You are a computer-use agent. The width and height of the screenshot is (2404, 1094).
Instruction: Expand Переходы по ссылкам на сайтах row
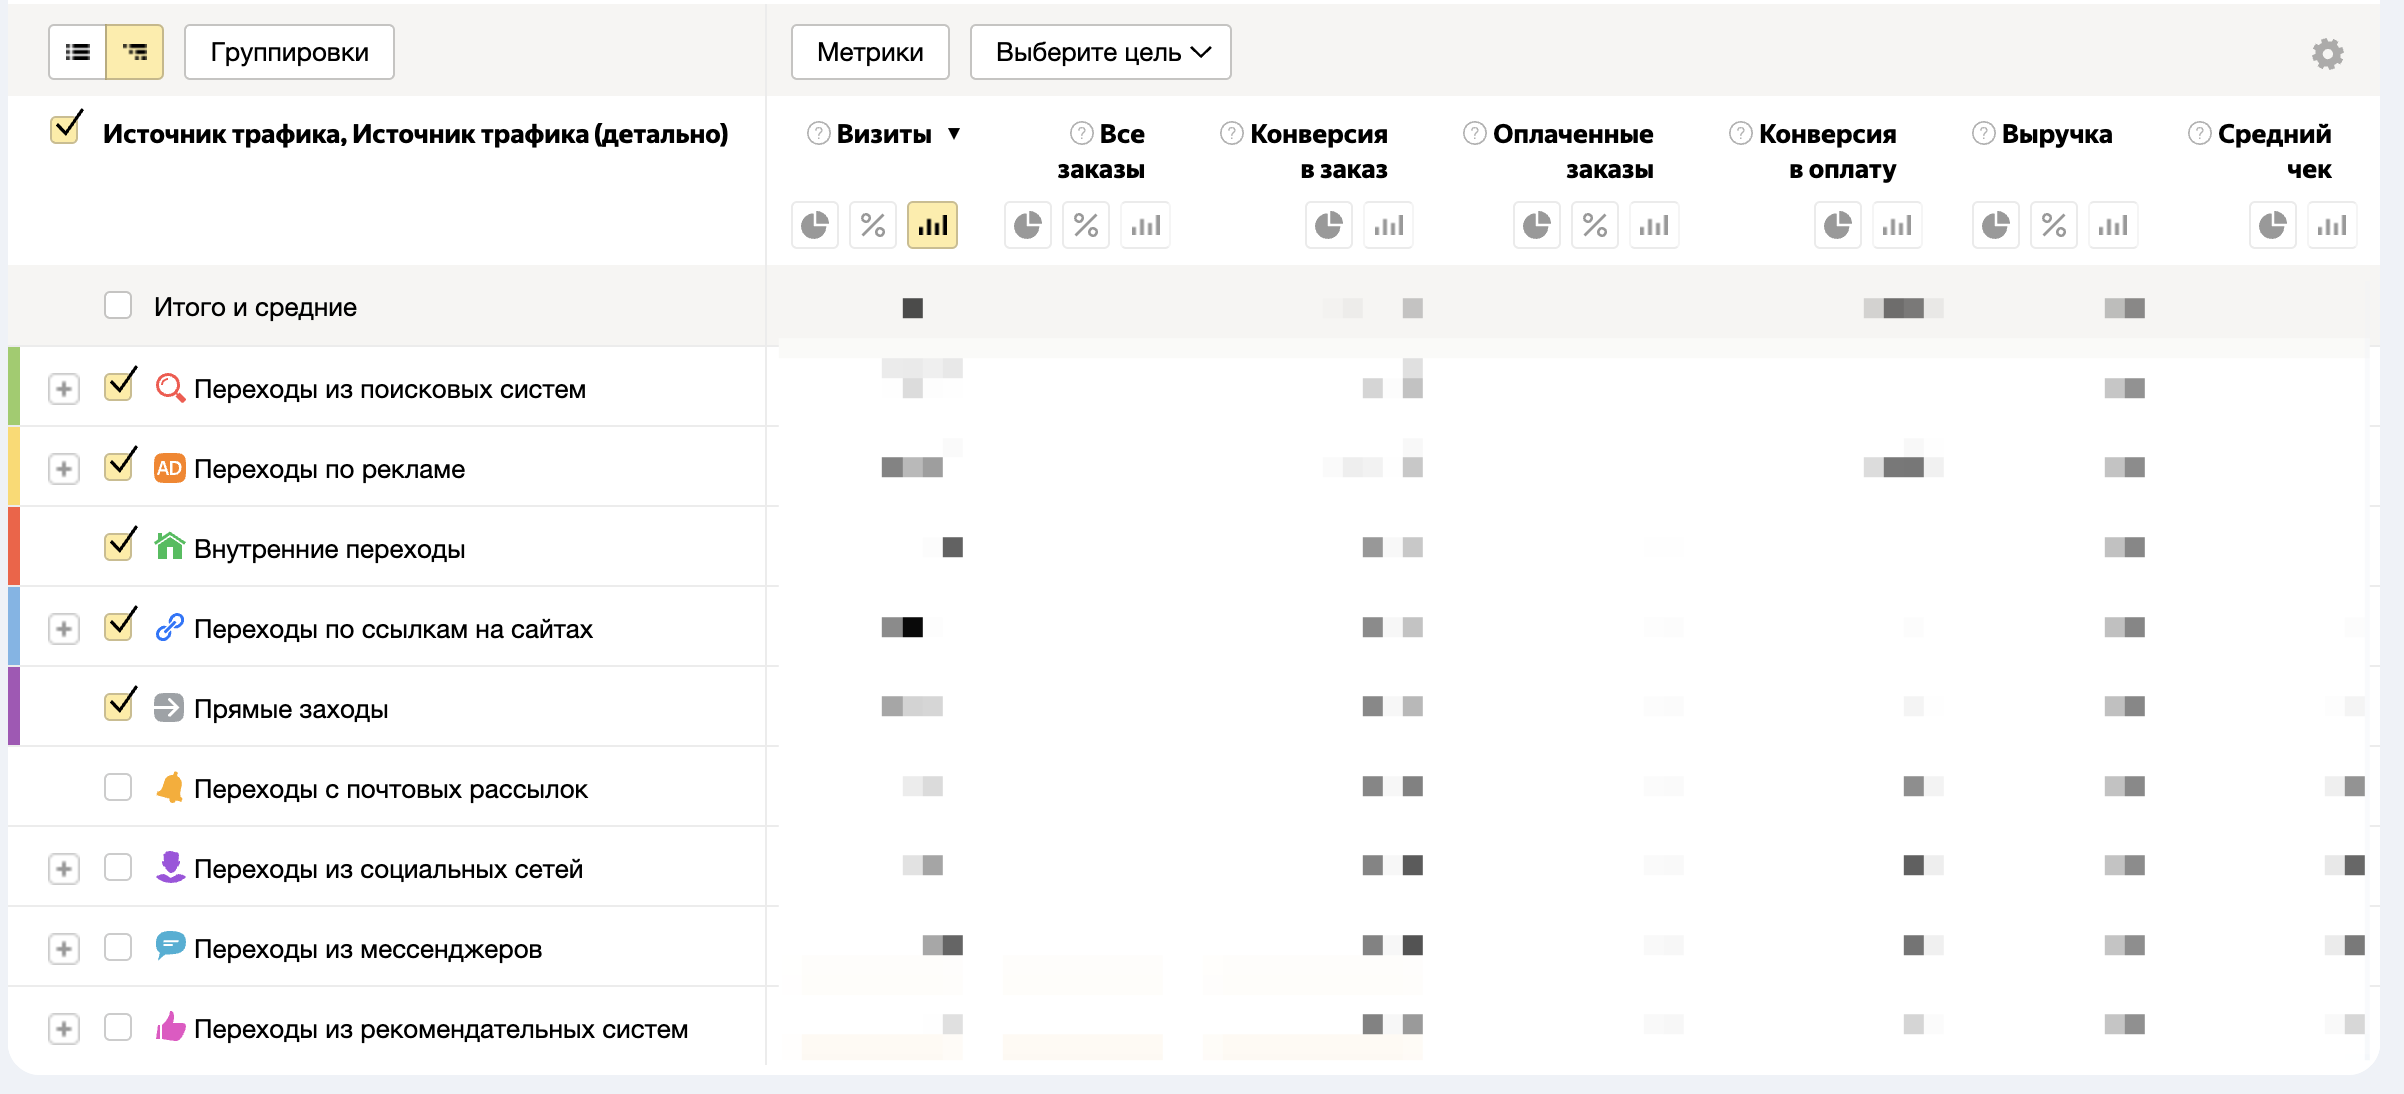tap(64, 629)
